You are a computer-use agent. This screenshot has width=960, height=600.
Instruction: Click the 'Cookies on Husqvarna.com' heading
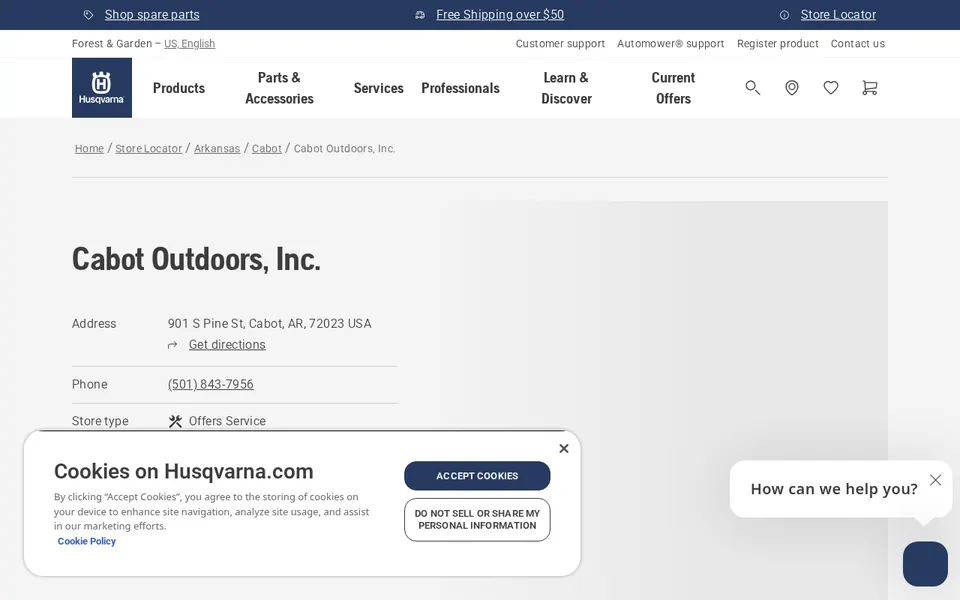[184, 471]
